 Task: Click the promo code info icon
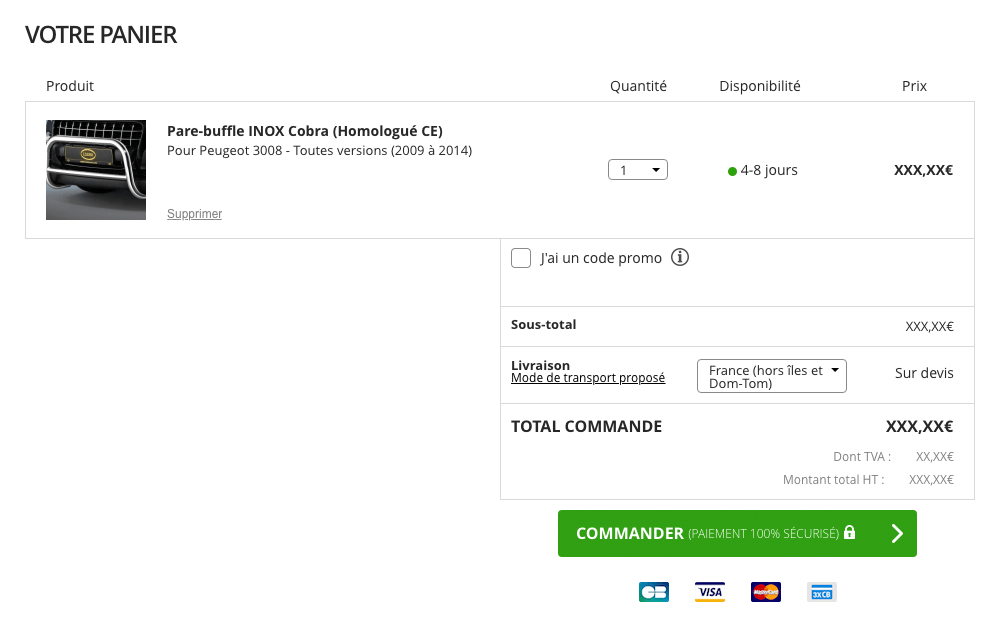point(680,257)
